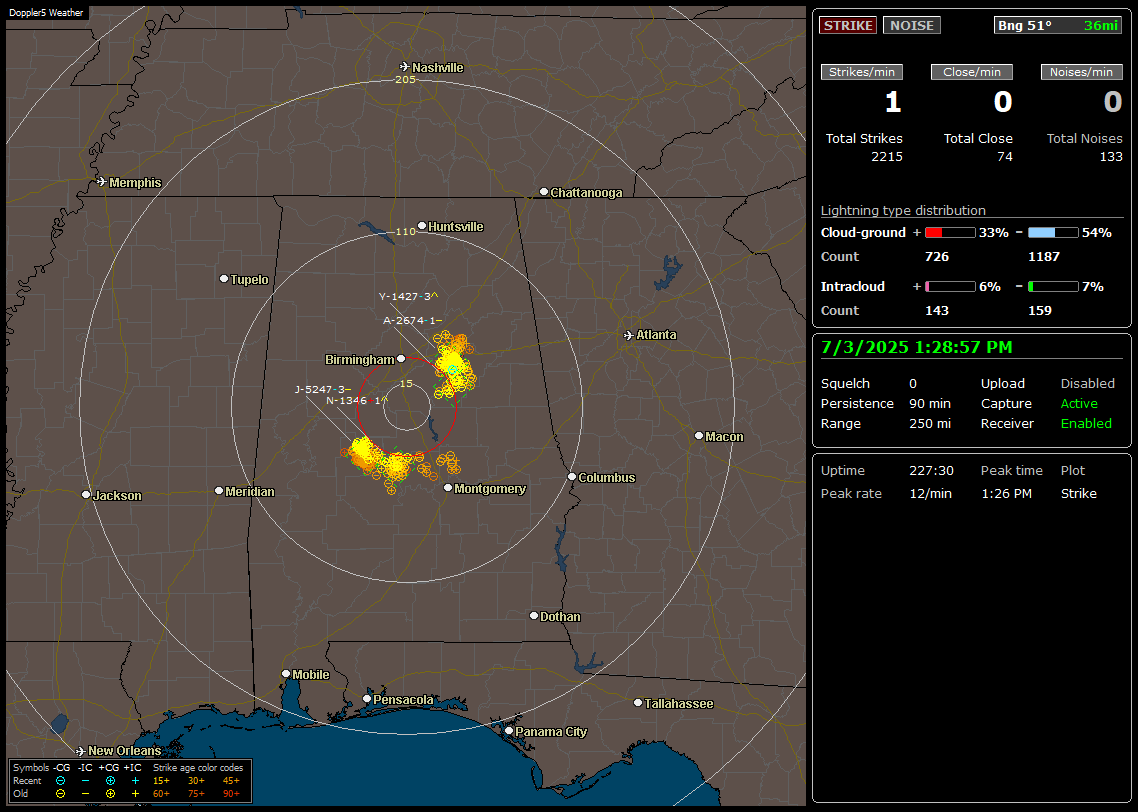Click the Tupelo city marker dot

click(224, 279)
